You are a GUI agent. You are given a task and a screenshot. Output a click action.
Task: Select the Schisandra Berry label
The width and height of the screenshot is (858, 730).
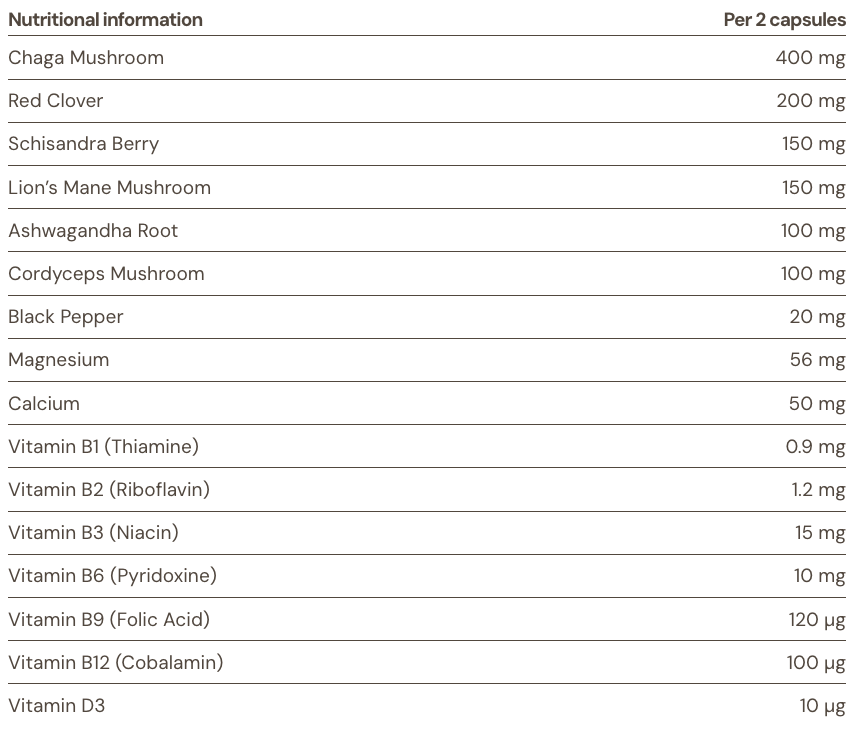tap(84, 144)
